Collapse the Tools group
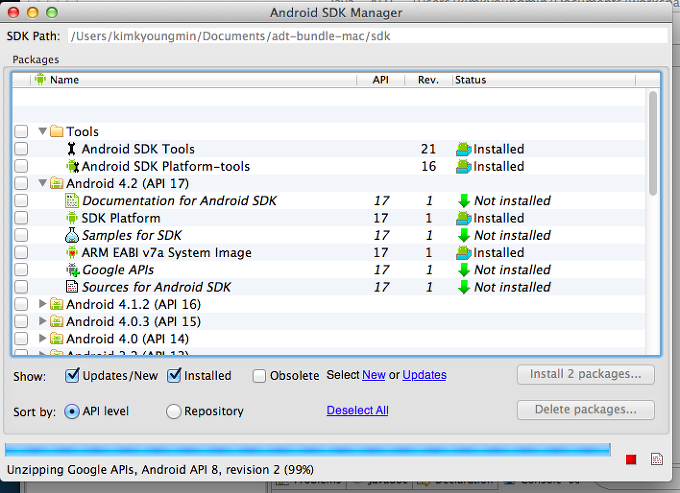The image size is (680, 493). coord(42,131)
